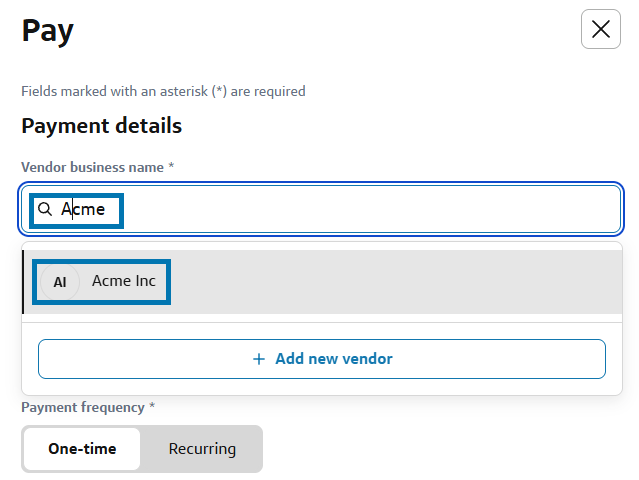
Task: Close the Pay dialog with the X button
Action: (601, 29)
